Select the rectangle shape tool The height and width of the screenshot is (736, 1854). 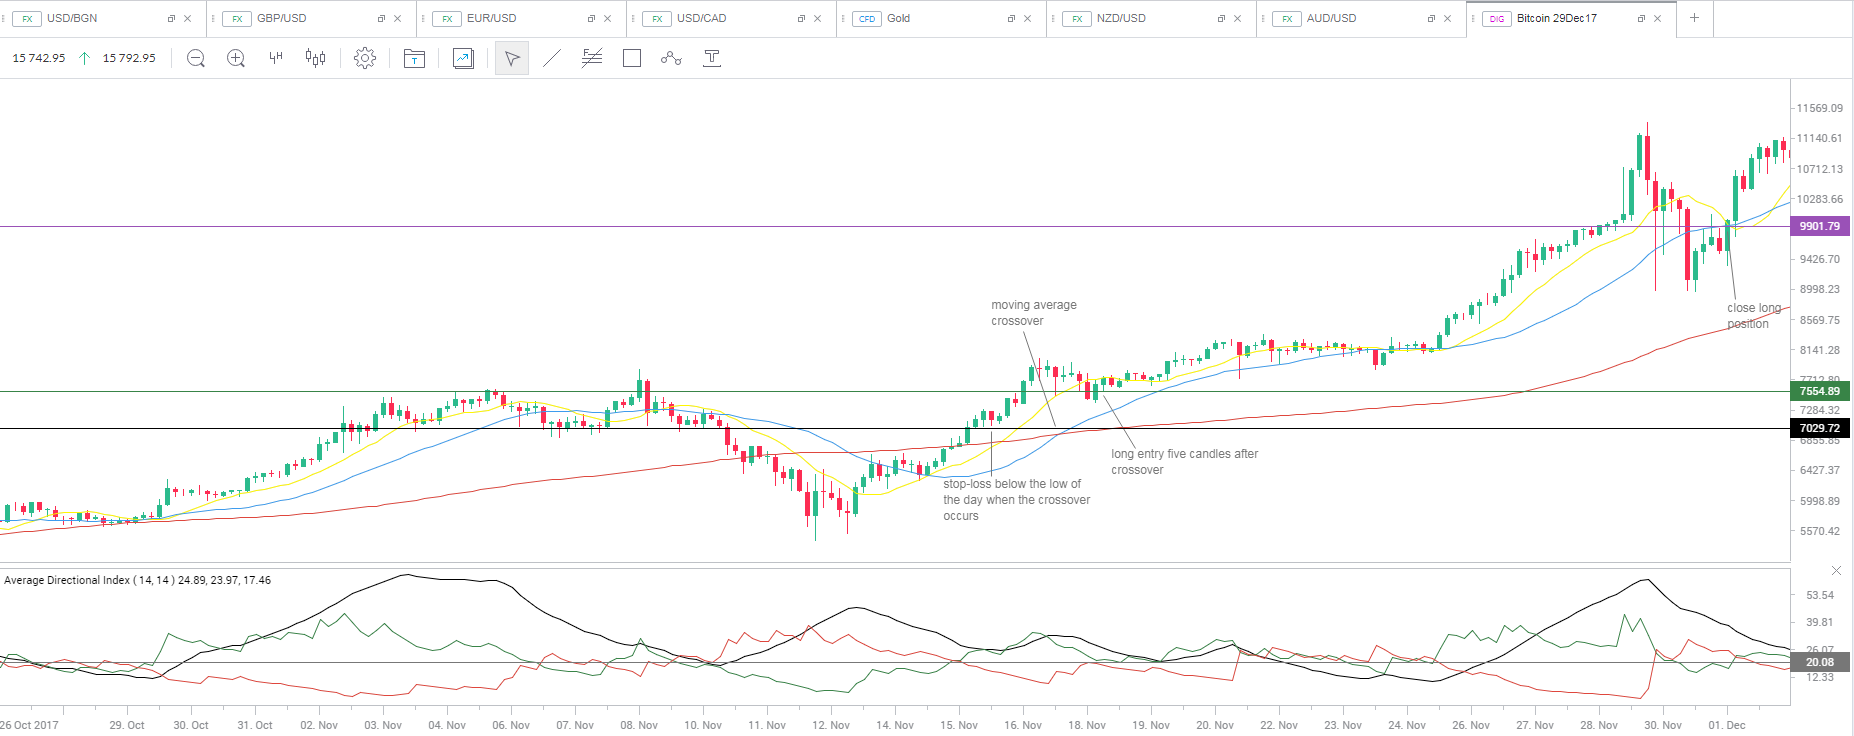pyautogui.click(x=632, y=59)
